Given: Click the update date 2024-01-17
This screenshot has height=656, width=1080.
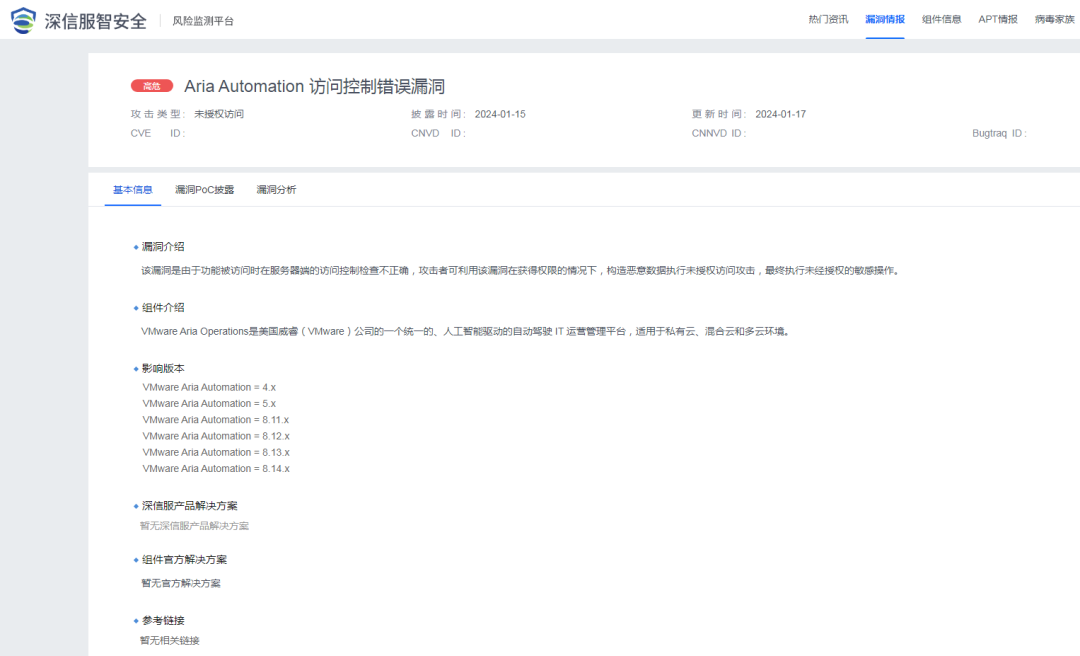Looking at the screenshot, I should [x=780, y=114].
